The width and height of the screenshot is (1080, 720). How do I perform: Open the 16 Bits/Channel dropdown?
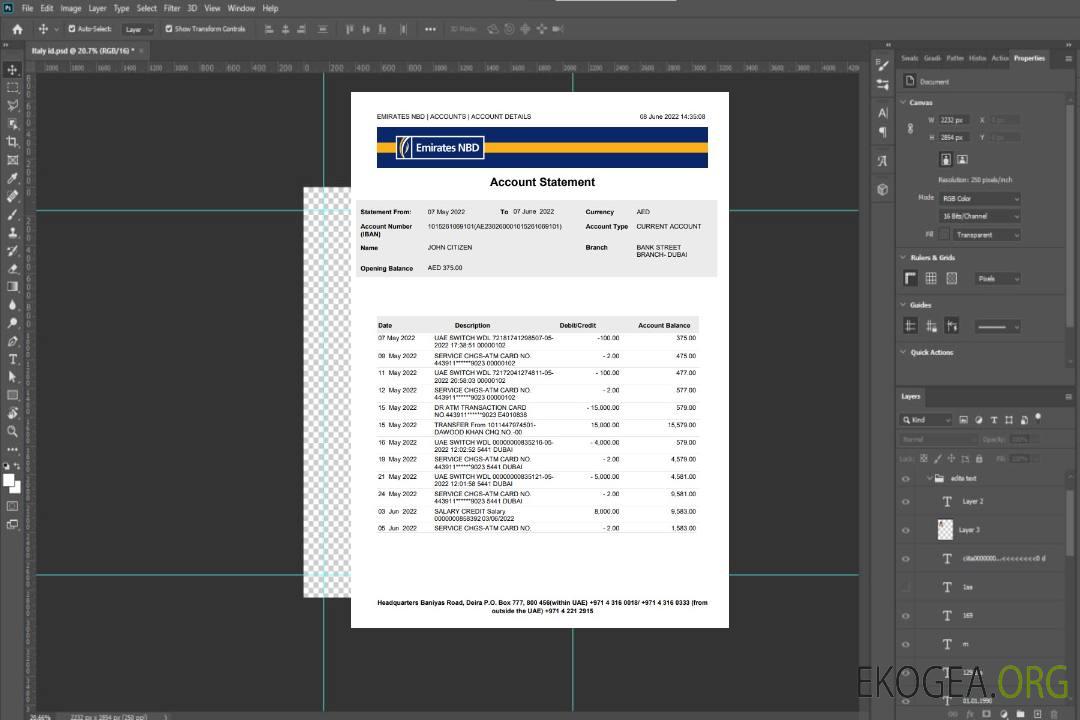point(980,216)
